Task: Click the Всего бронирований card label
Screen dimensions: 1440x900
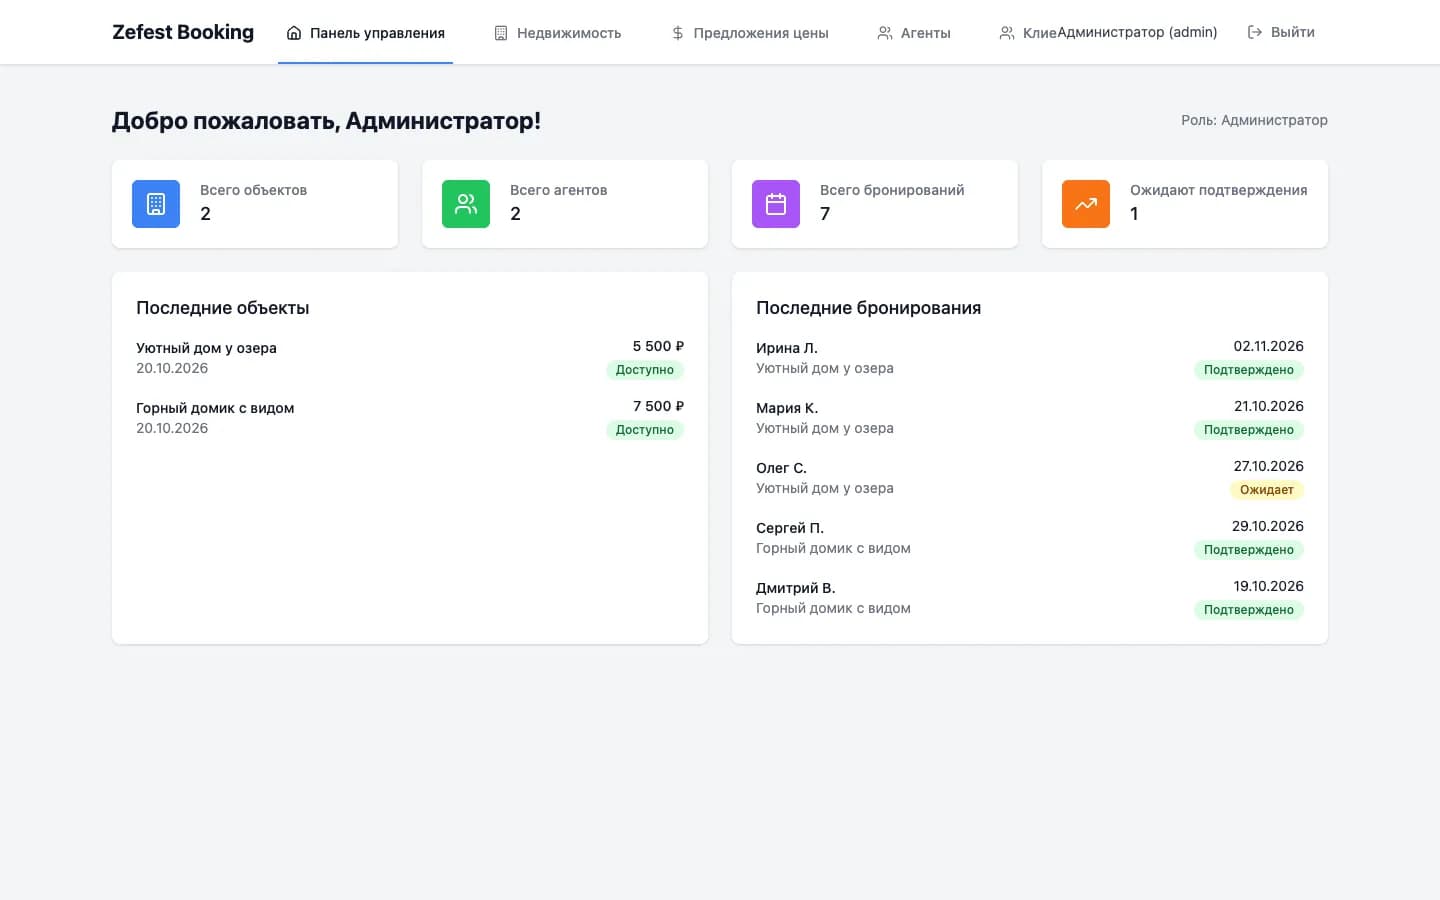Action: 892,190
